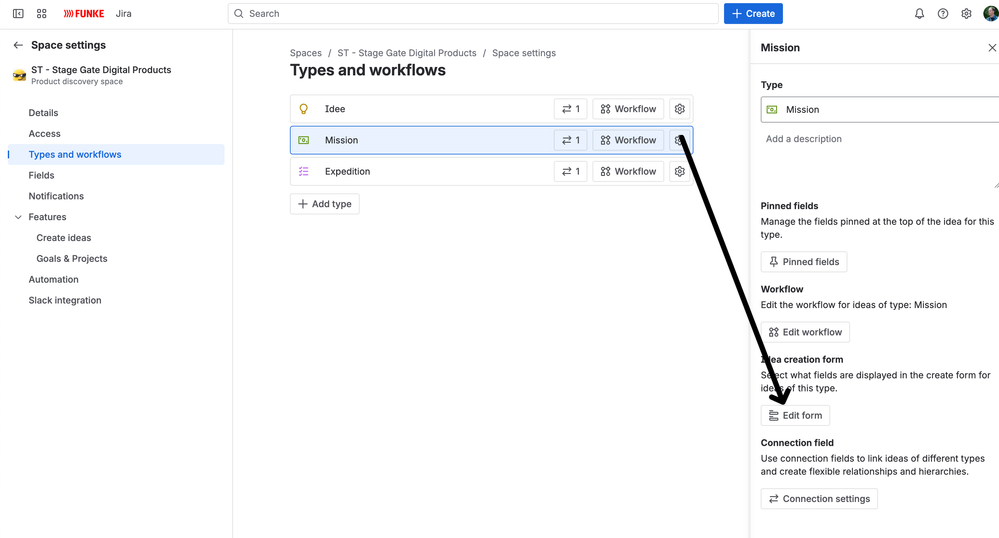Screen dimensions: 999x538
Task: Click the Expedition checklist type icon
Action: tap(304, 171)
